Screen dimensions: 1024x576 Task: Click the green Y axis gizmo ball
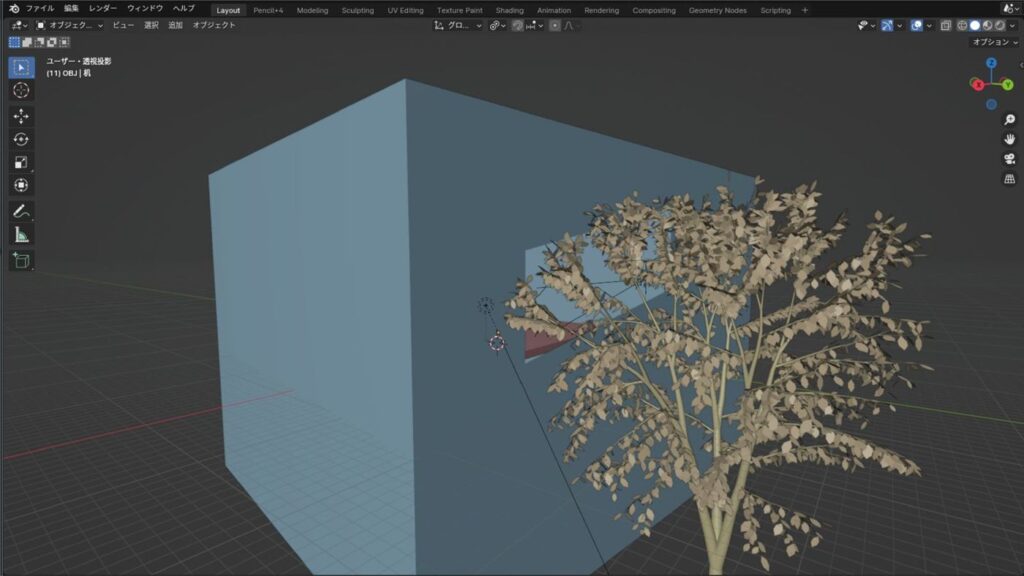1007,85
